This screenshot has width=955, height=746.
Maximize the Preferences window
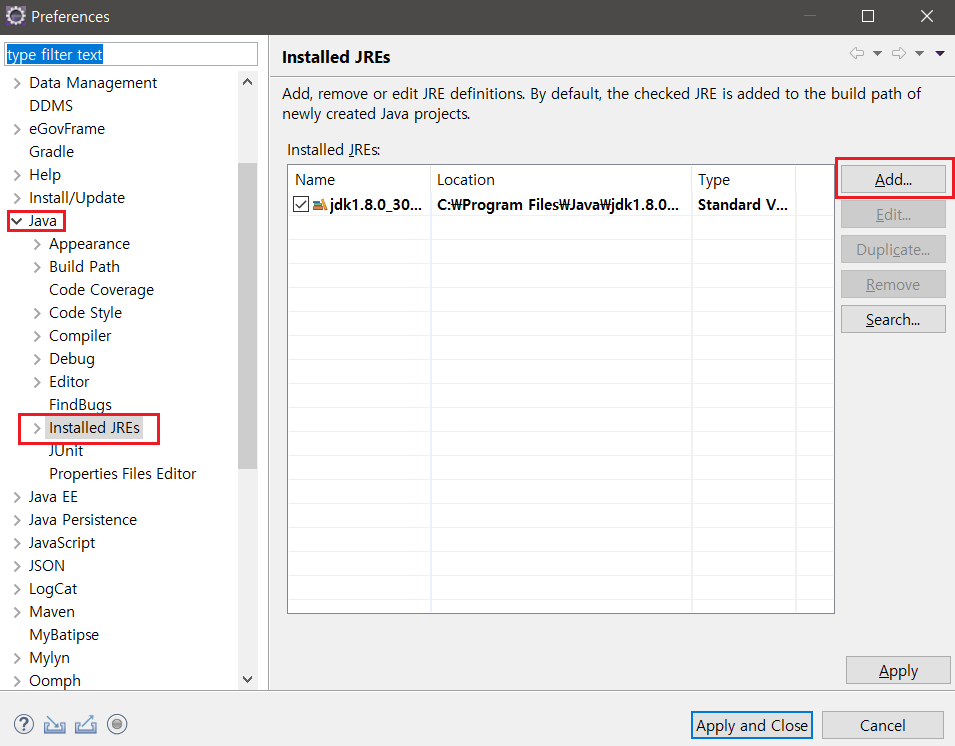[x=868, y=16]
